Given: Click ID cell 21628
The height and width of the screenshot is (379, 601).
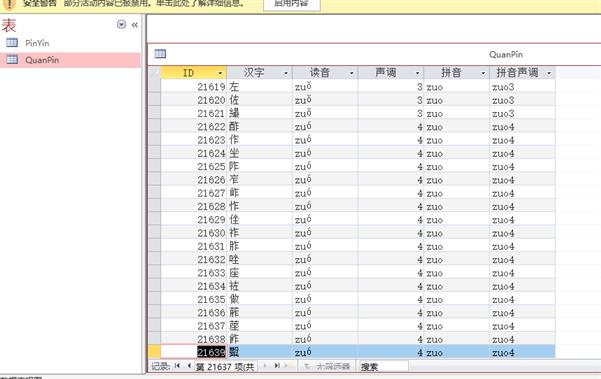Looking at the screenshot, I should tap(194, 206).
